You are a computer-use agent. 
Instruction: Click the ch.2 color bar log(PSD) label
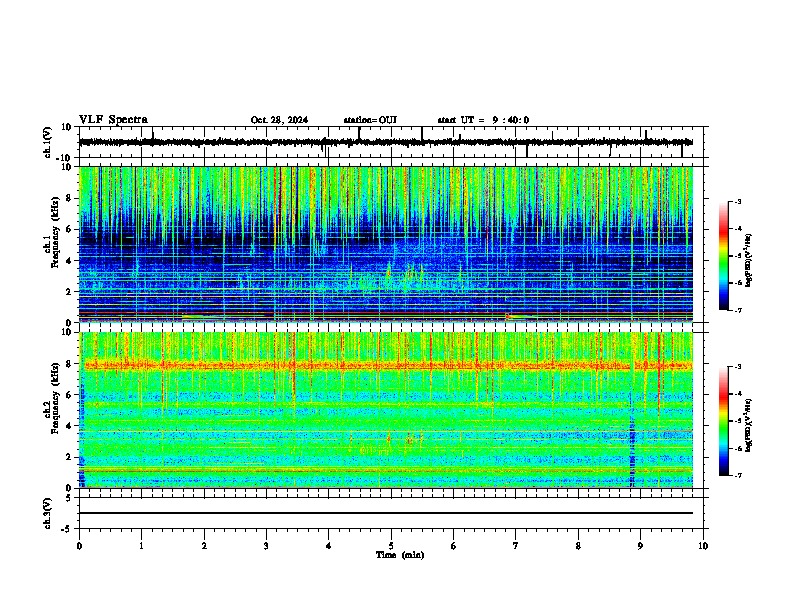(749, 425)
